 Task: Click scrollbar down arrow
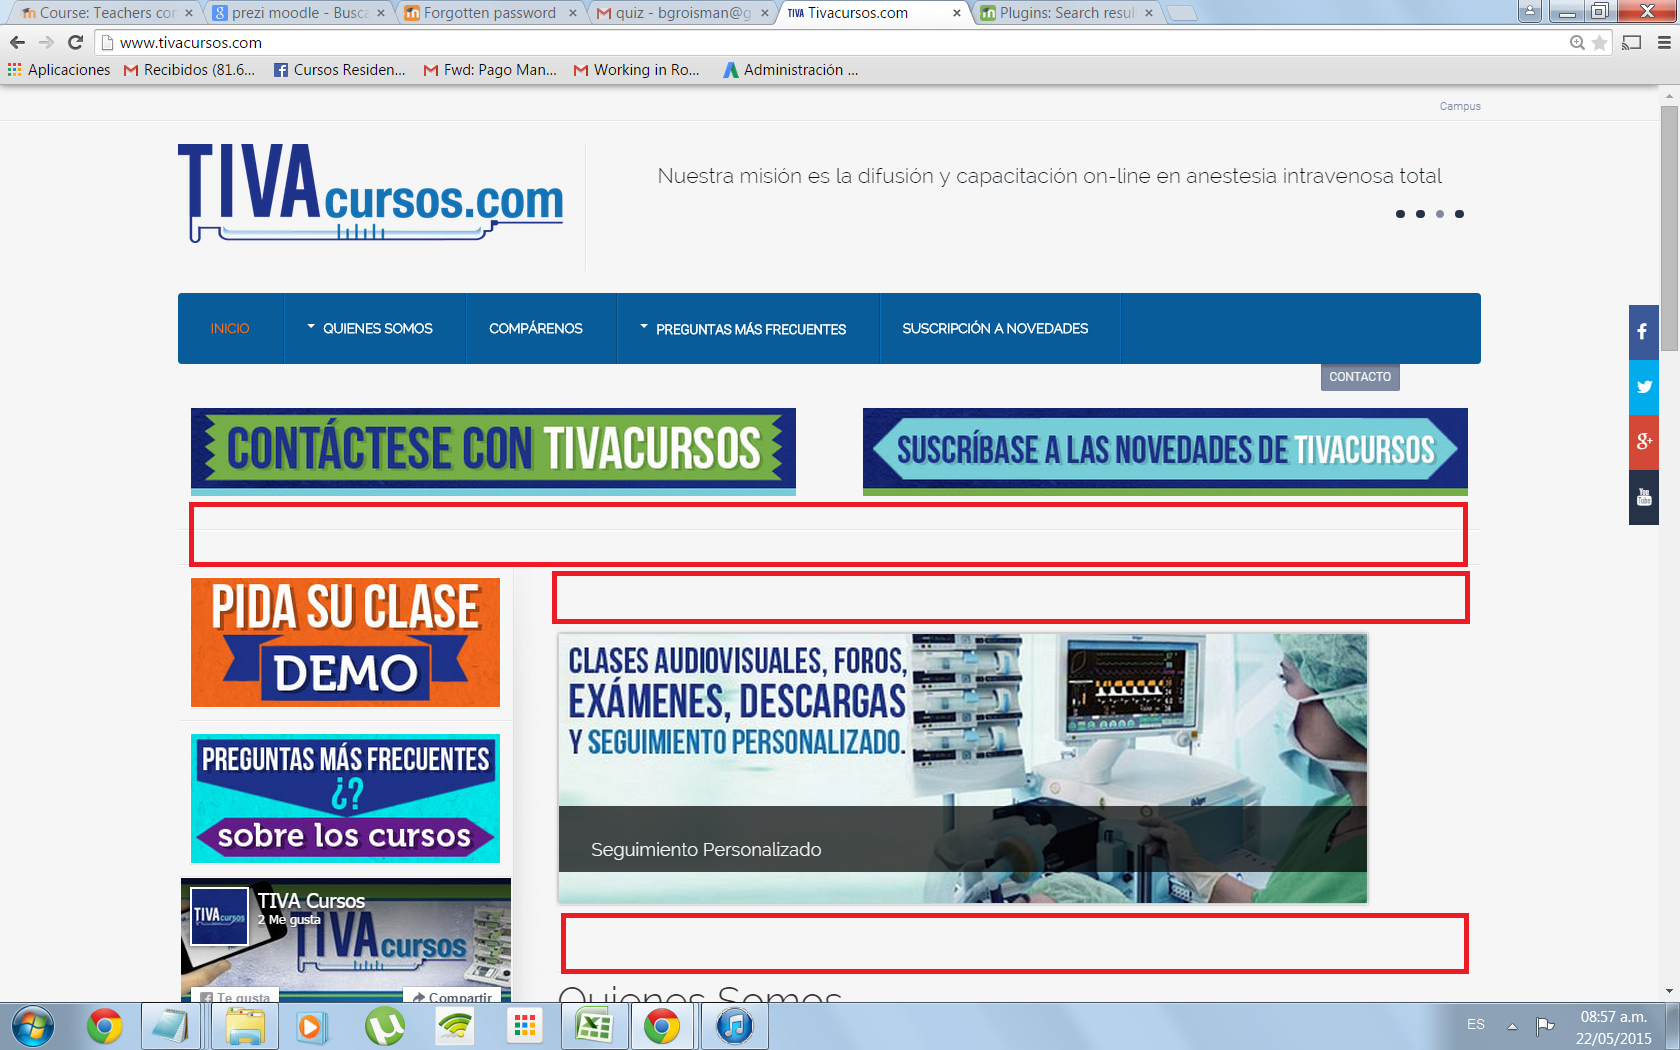[1669, 992]
